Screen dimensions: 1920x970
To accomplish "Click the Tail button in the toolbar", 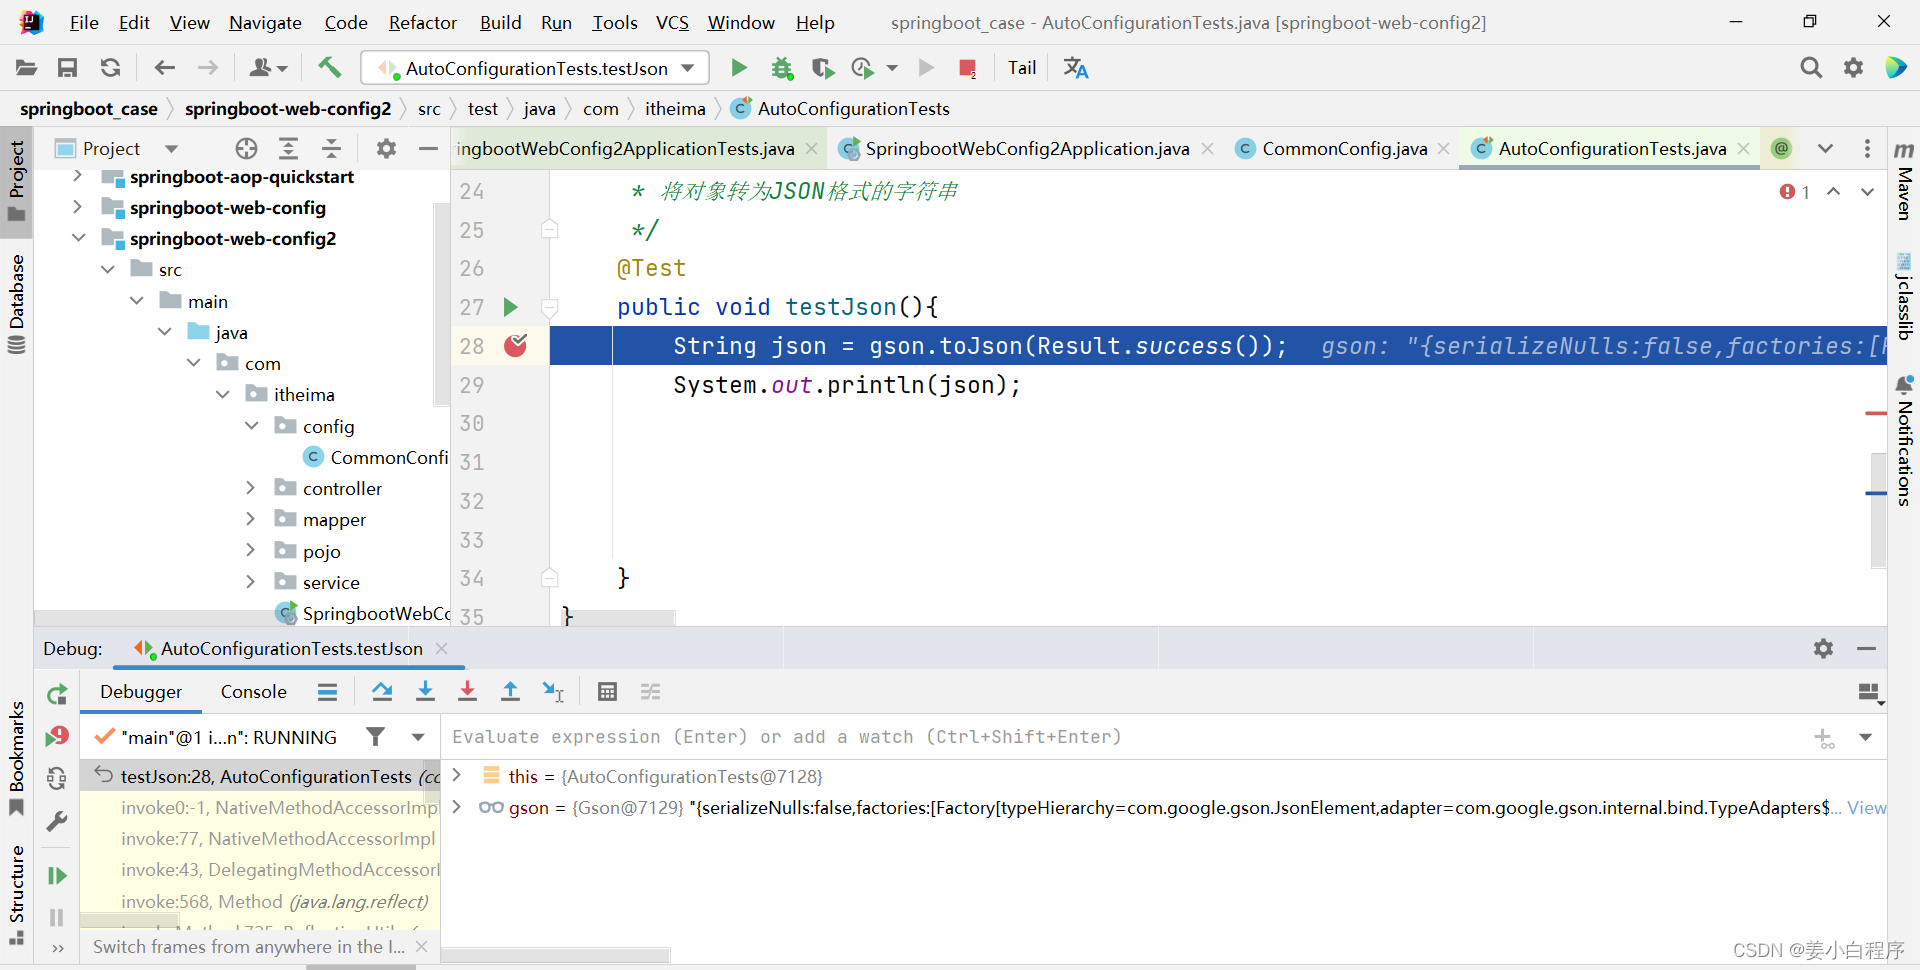I will pos(1021,68).
